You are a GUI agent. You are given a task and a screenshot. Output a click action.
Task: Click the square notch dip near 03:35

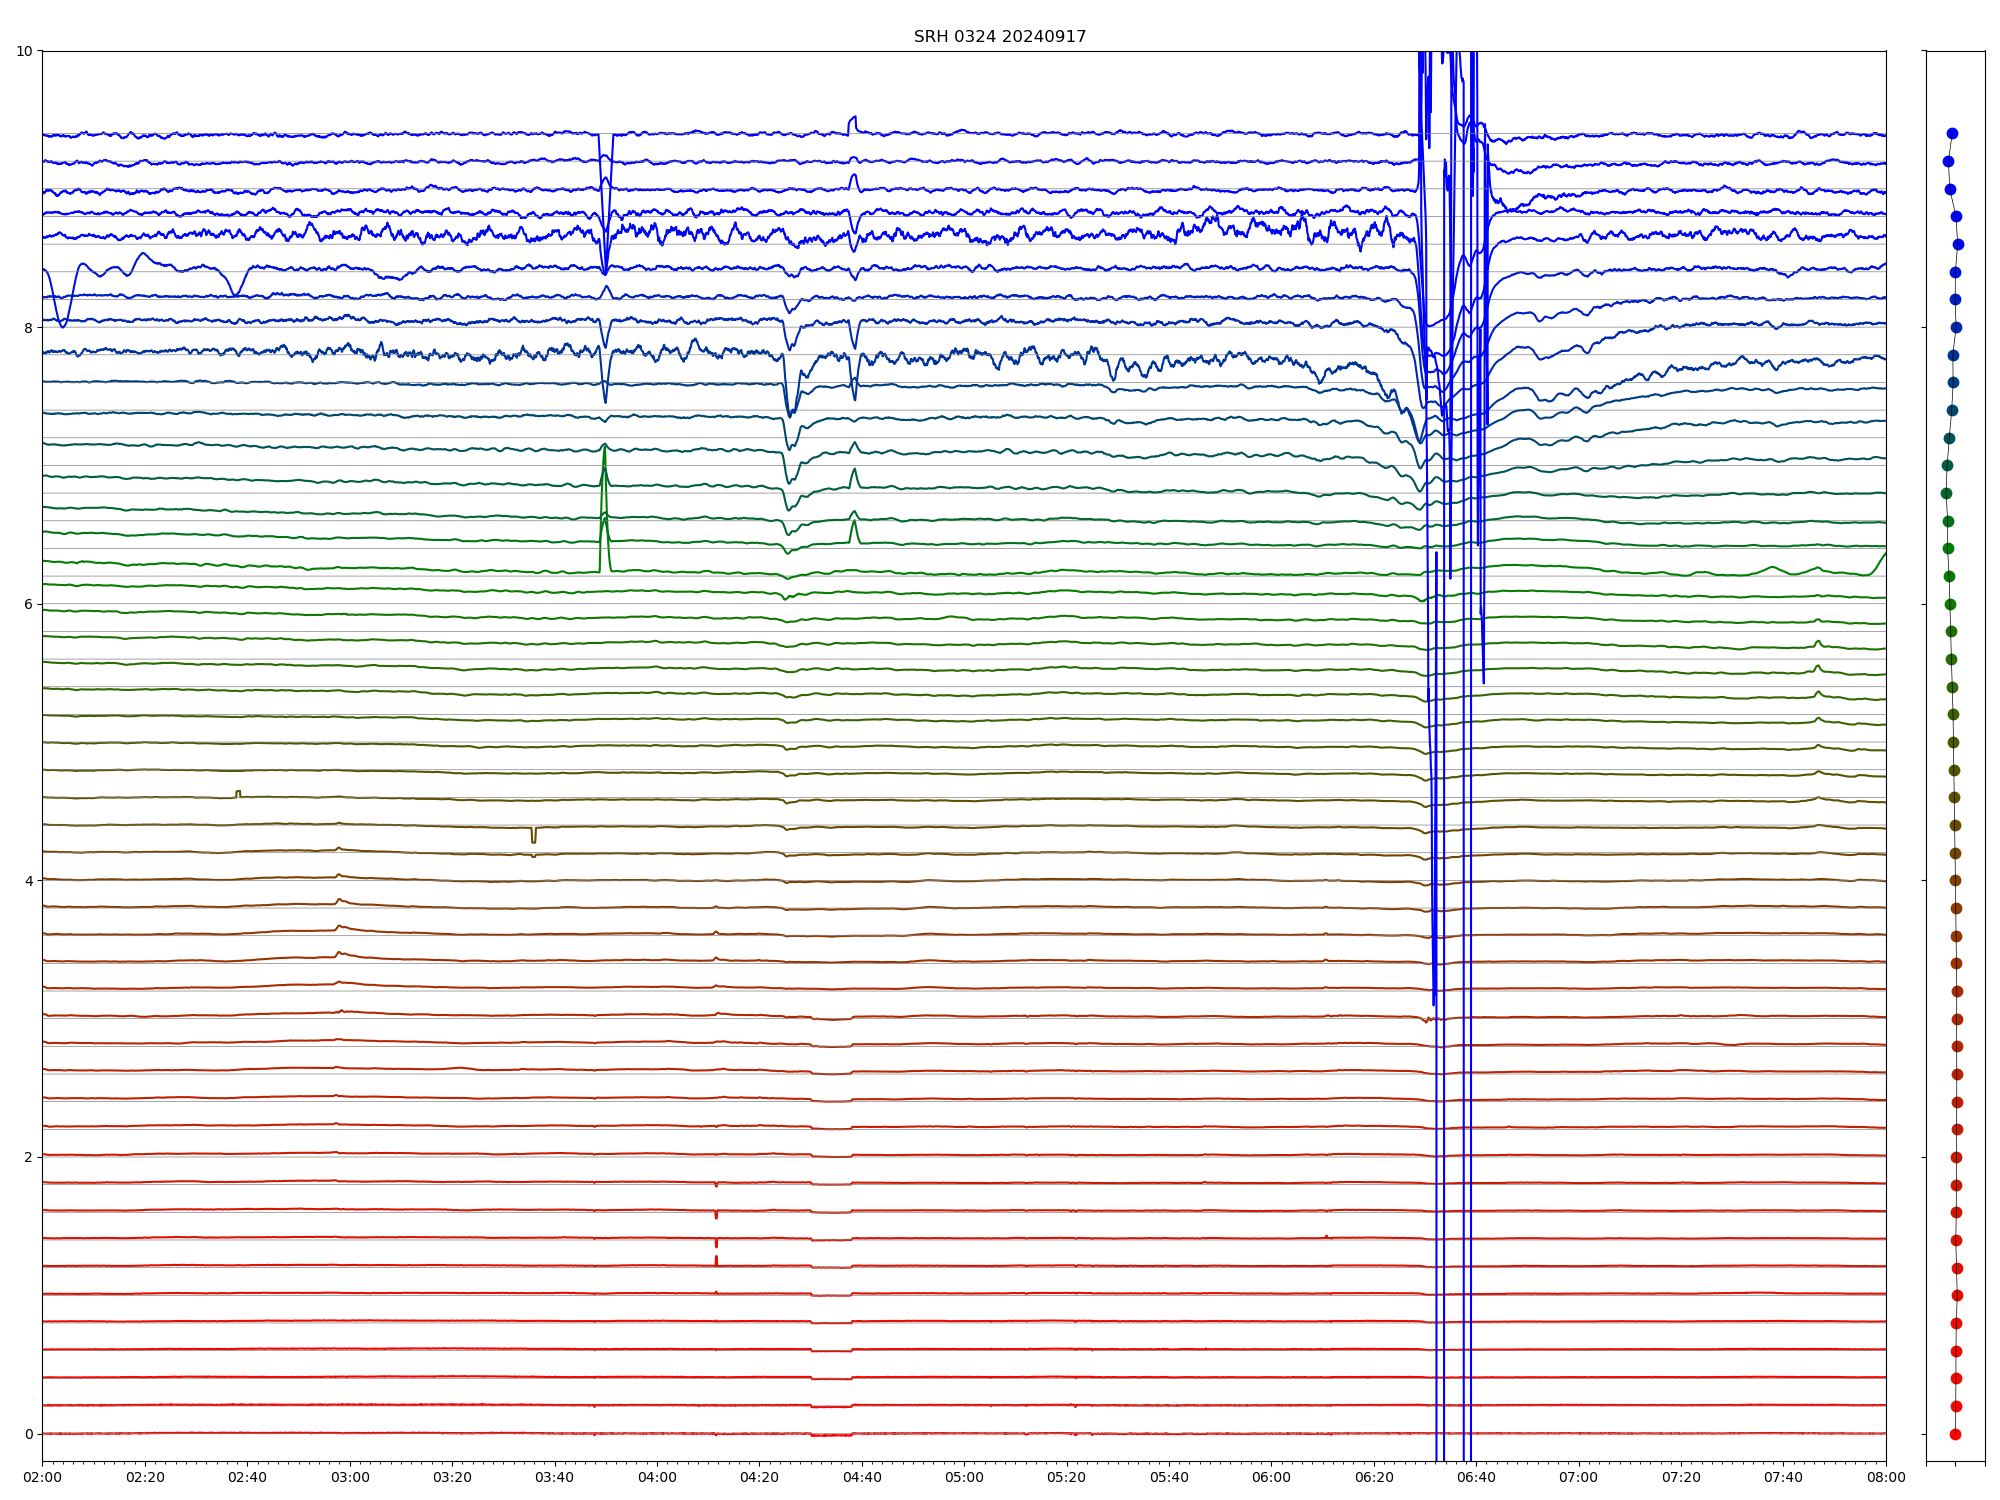coord(534,836)
